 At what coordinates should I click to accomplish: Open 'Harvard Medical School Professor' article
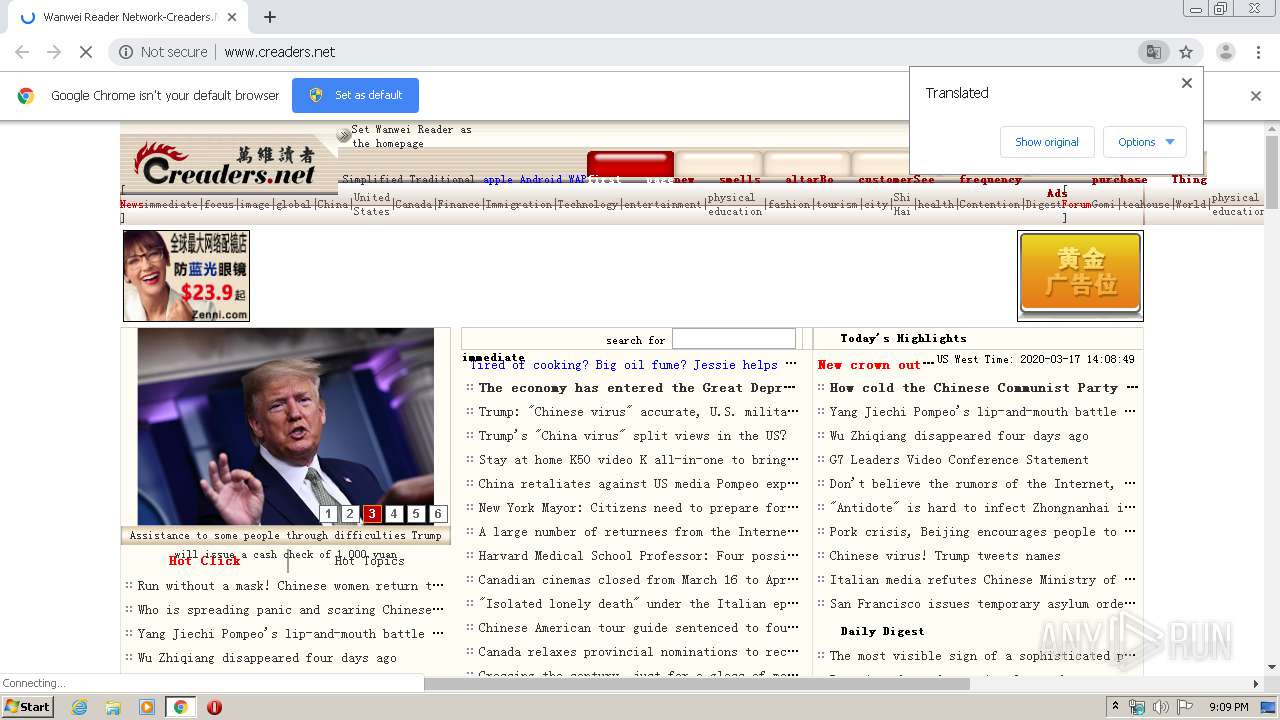point(638,556)
